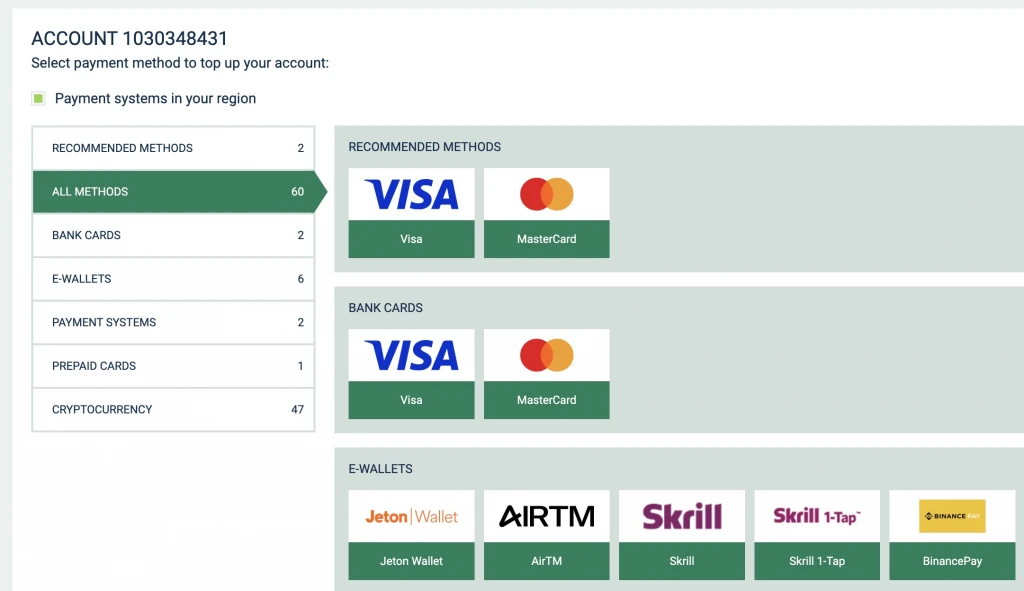1024x591 pixels.
Task: Toggle Payment systems in your region checkbox
Action: tap(39, 98)
